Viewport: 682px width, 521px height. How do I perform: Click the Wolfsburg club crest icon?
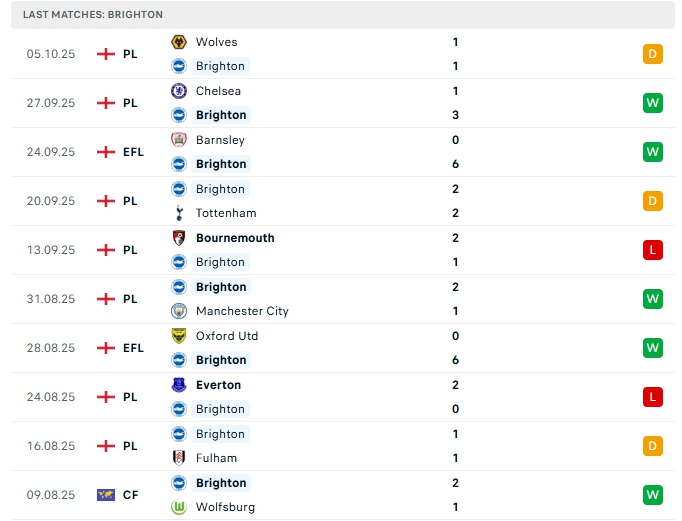click(179, 507)
